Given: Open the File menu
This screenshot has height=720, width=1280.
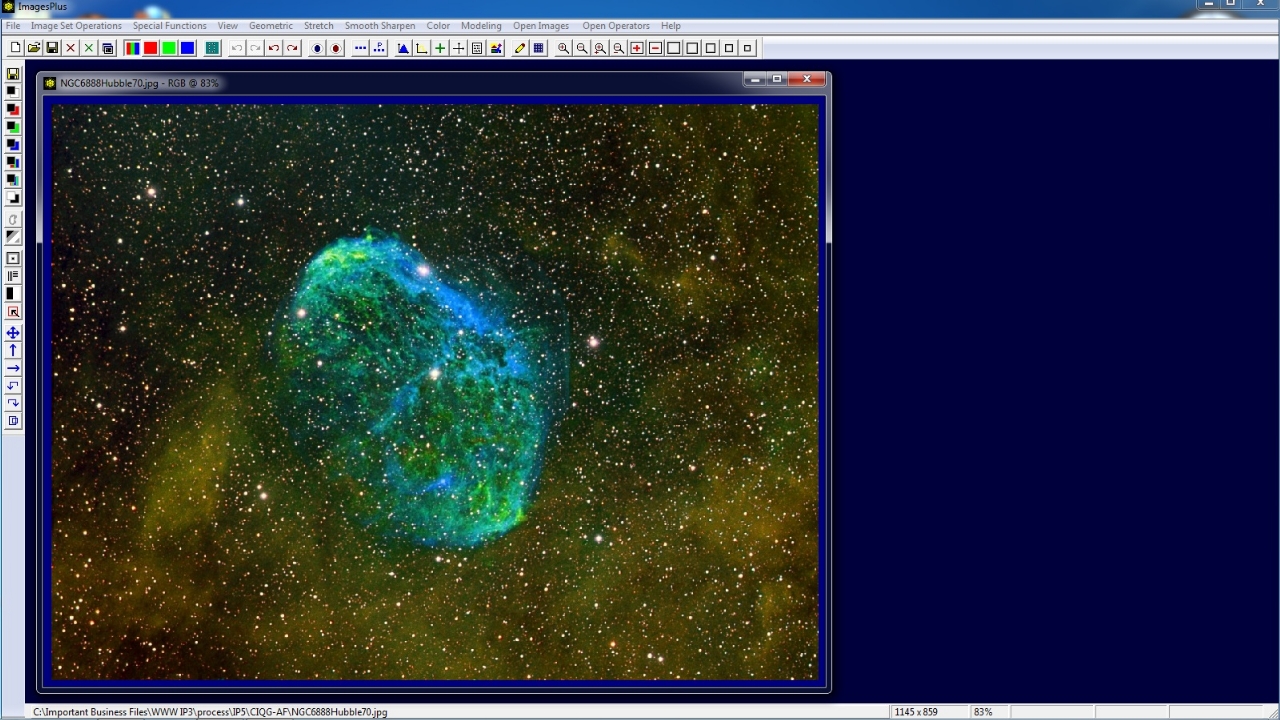Looking at the screenshot, I should [x=13, y=26].
